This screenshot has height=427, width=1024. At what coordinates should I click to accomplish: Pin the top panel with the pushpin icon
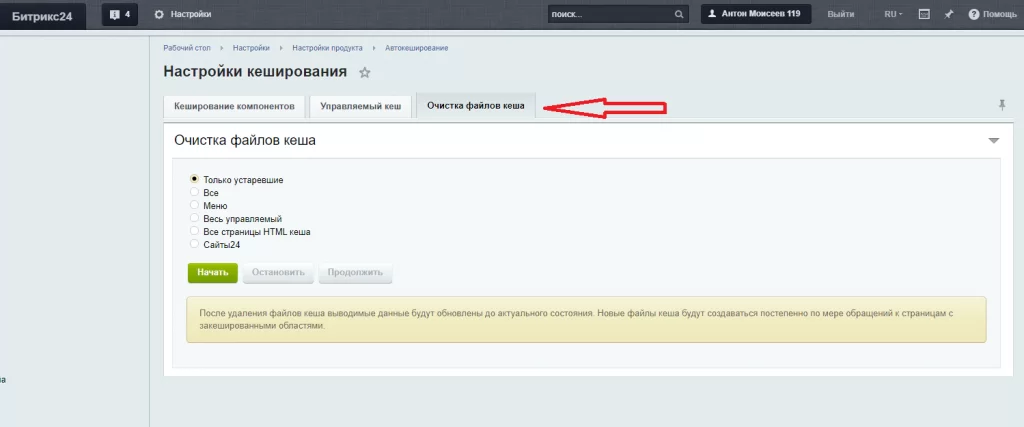point(948,15)
